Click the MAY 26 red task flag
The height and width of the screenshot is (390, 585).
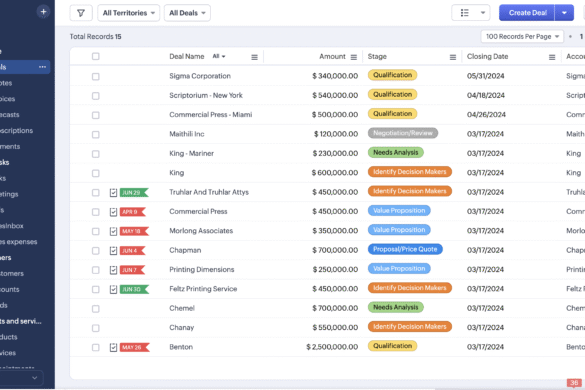[135, 347]
